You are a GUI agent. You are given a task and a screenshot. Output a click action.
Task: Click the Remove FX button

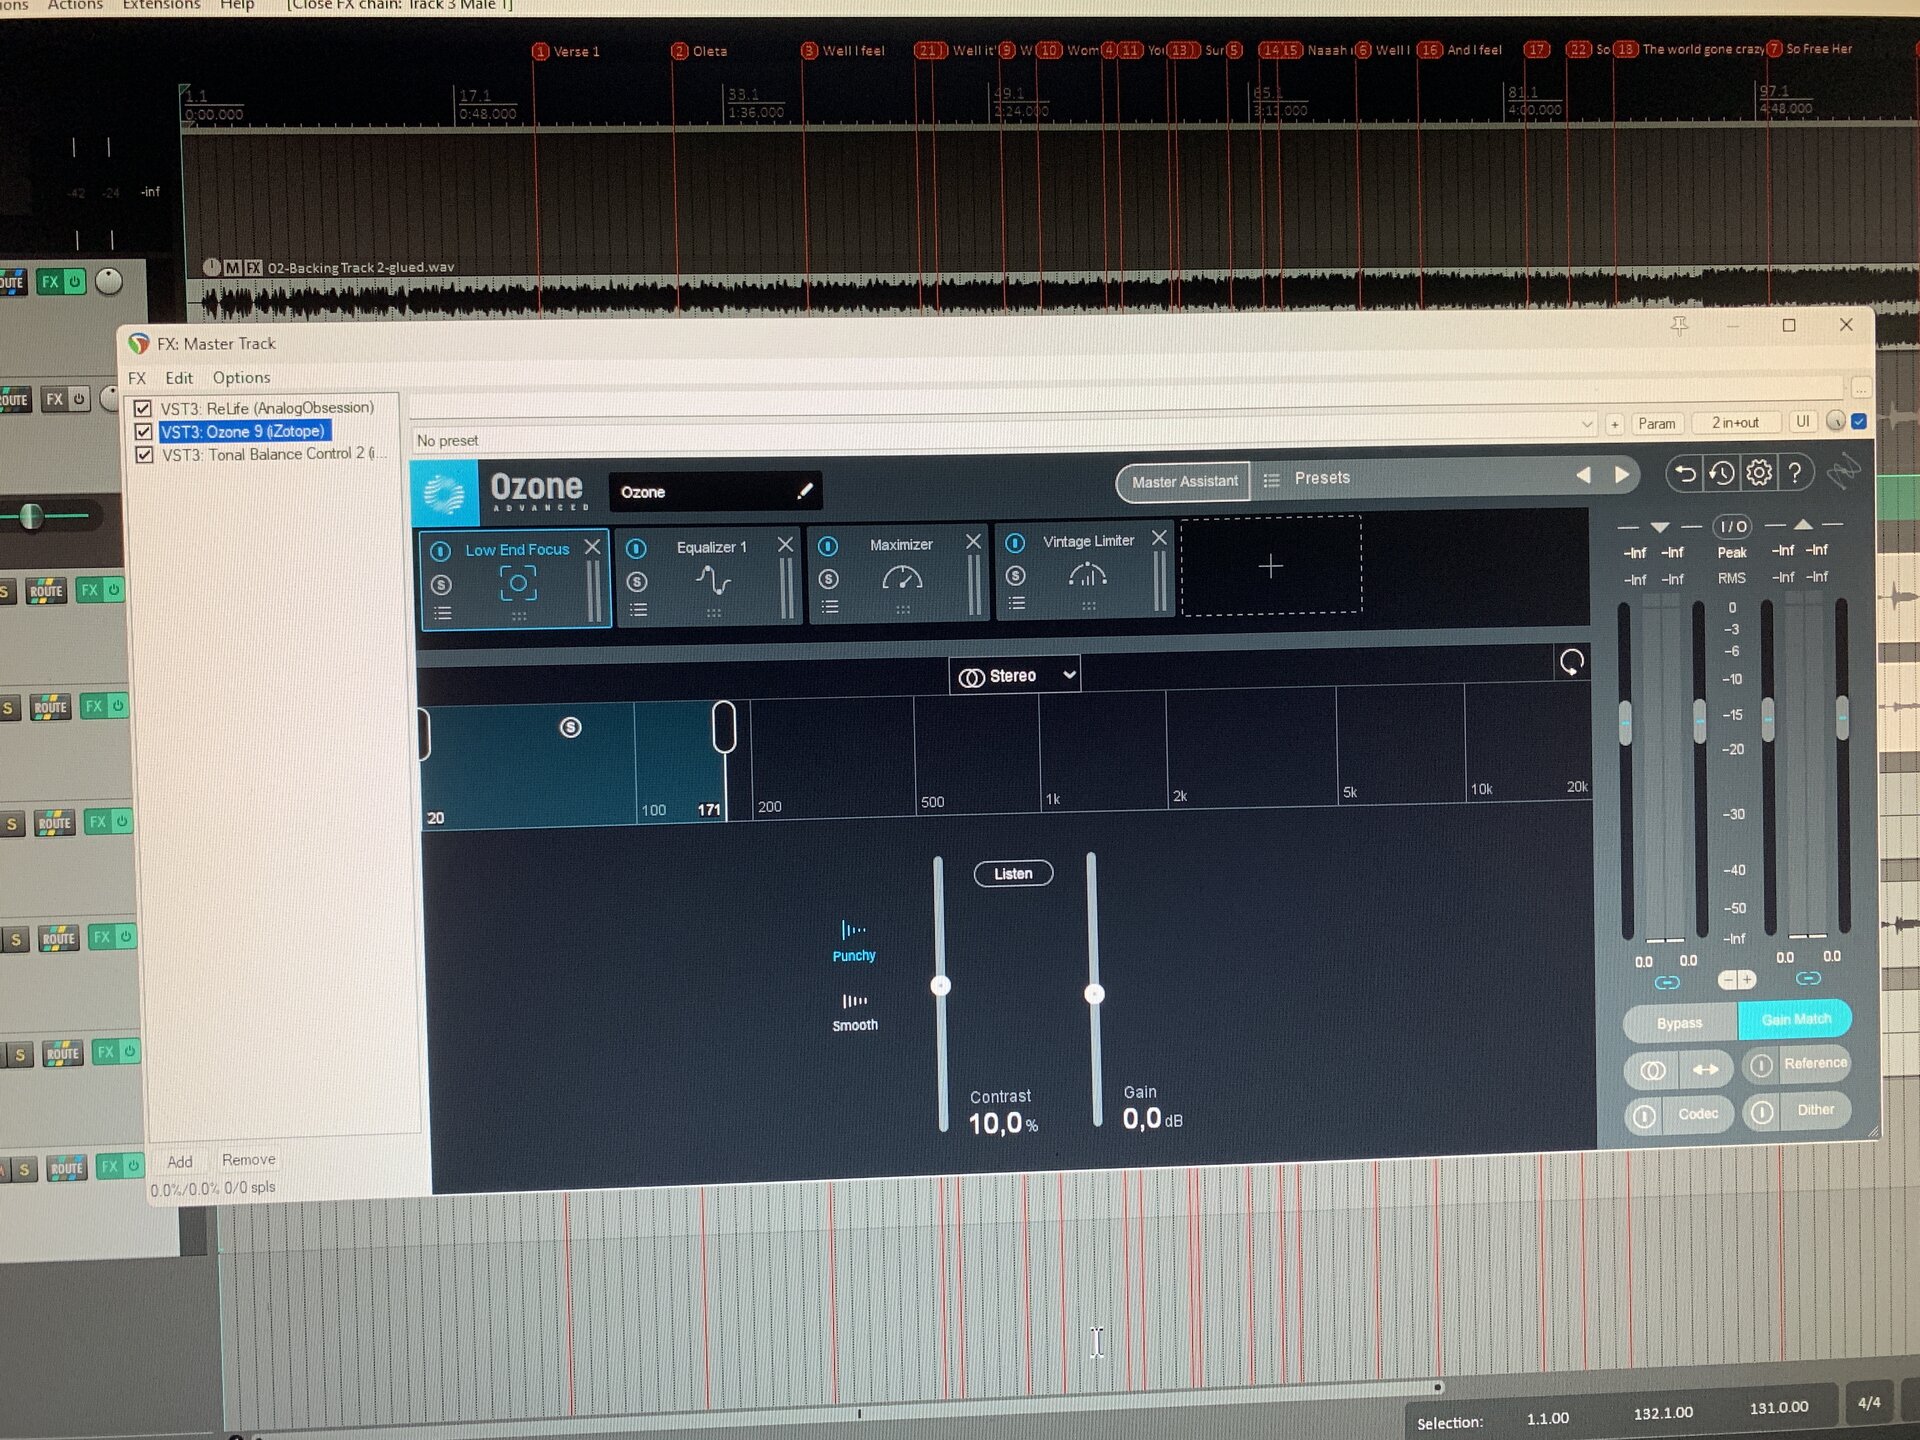coord(248,1160)
